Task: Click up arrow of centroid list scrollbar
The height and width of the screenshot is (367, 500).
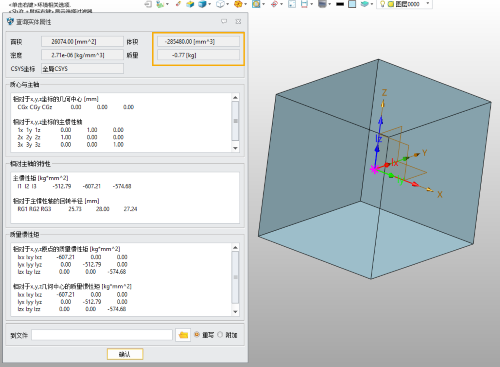Action: coord(235,98)
